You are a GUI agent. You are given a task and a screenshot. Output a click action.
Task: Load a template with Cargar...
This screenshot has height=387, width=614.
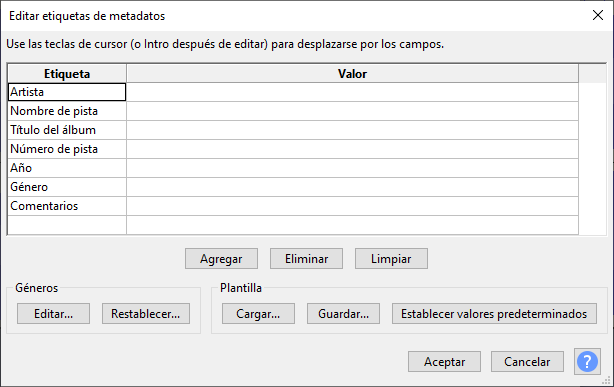258,313
